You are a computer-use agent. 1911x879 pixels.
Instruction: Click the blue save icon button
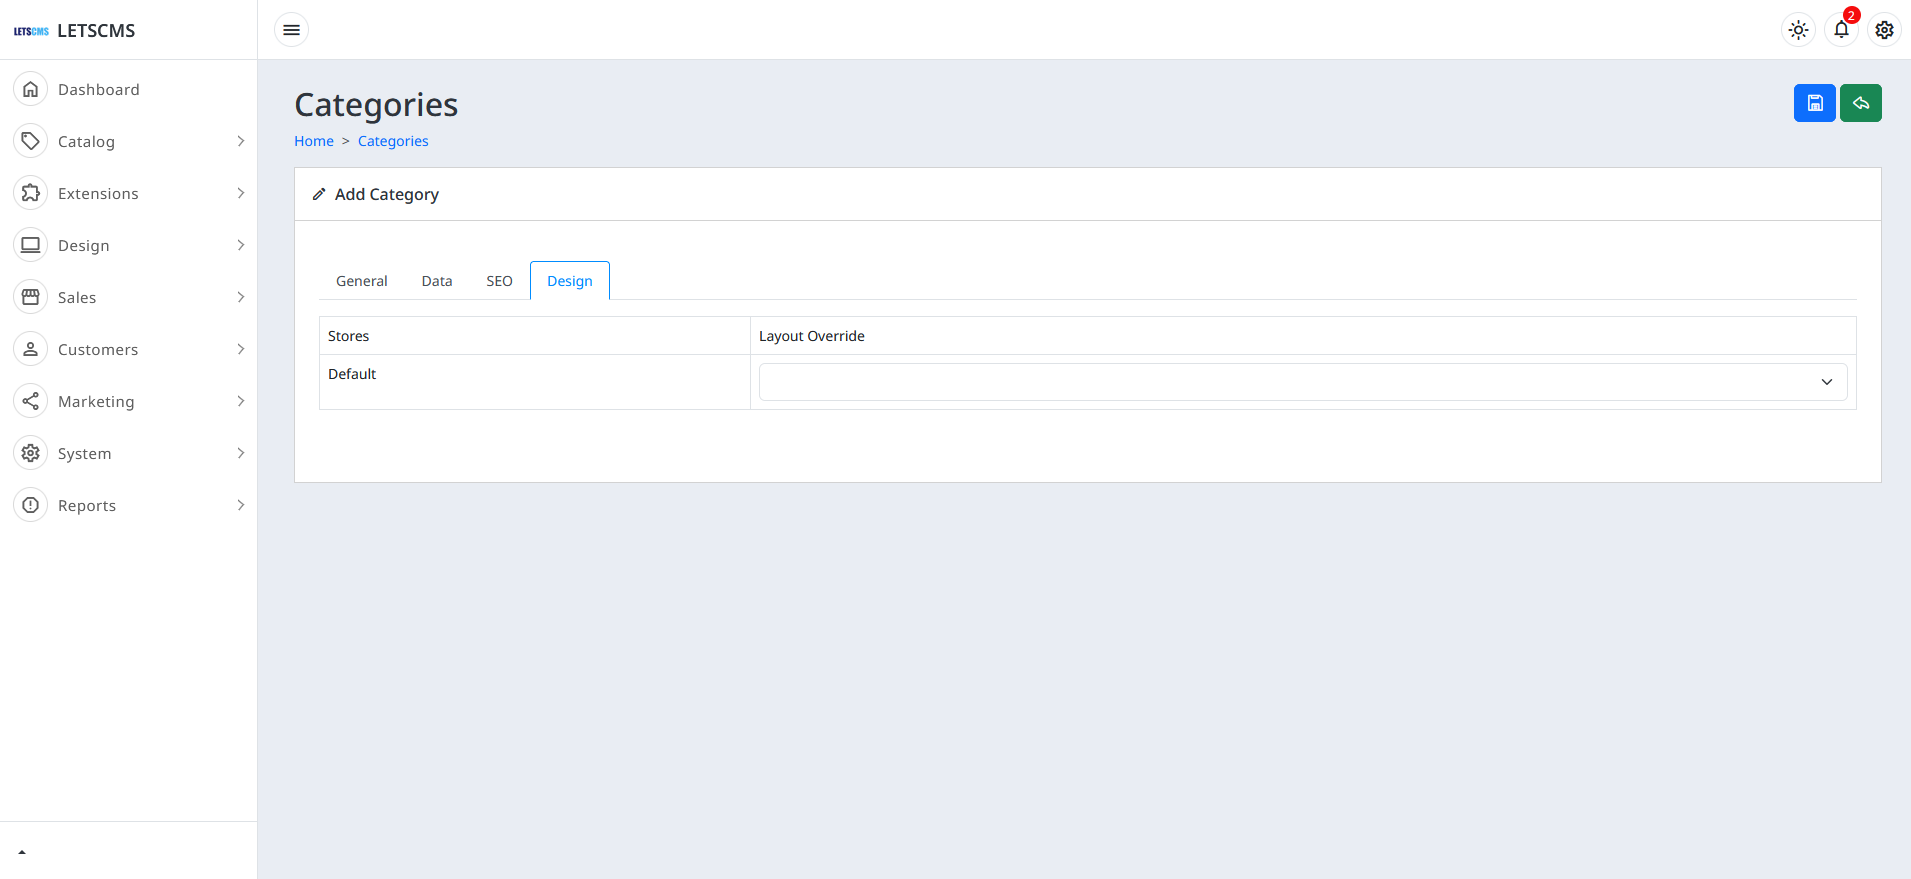[x=1814, y=103]
